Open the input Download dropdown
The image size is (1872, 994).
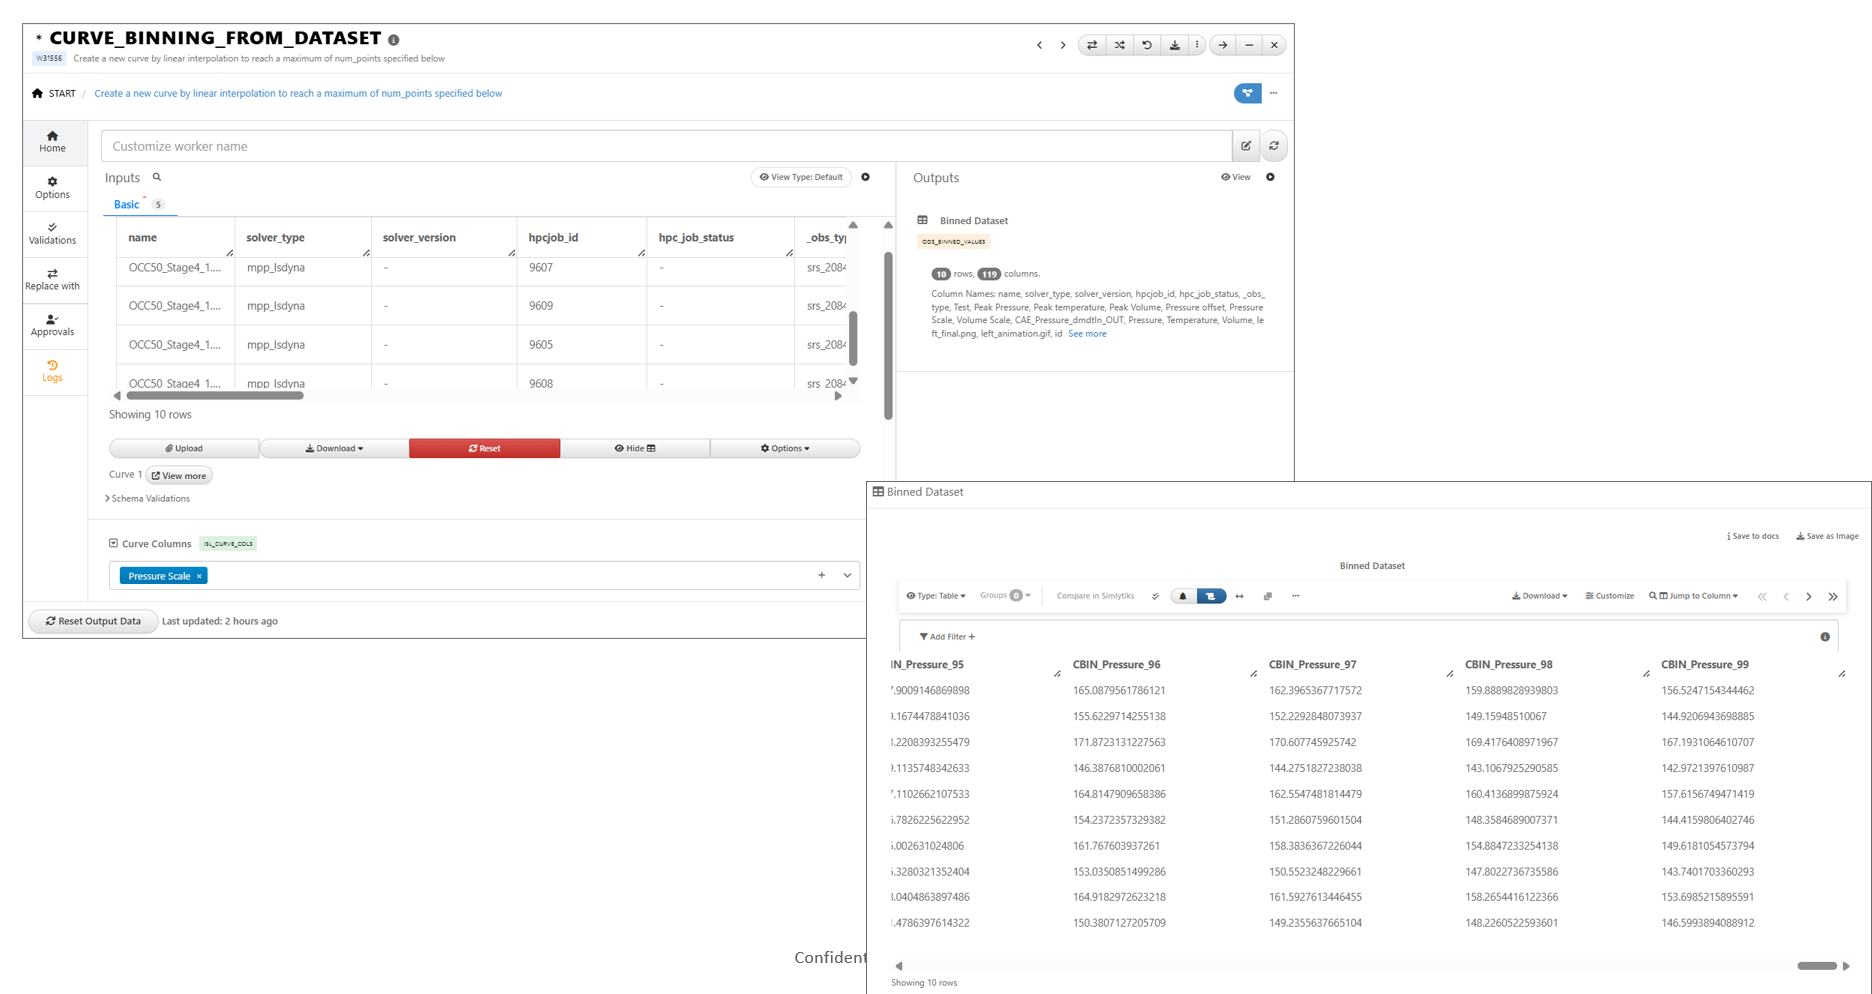point(334,448)
